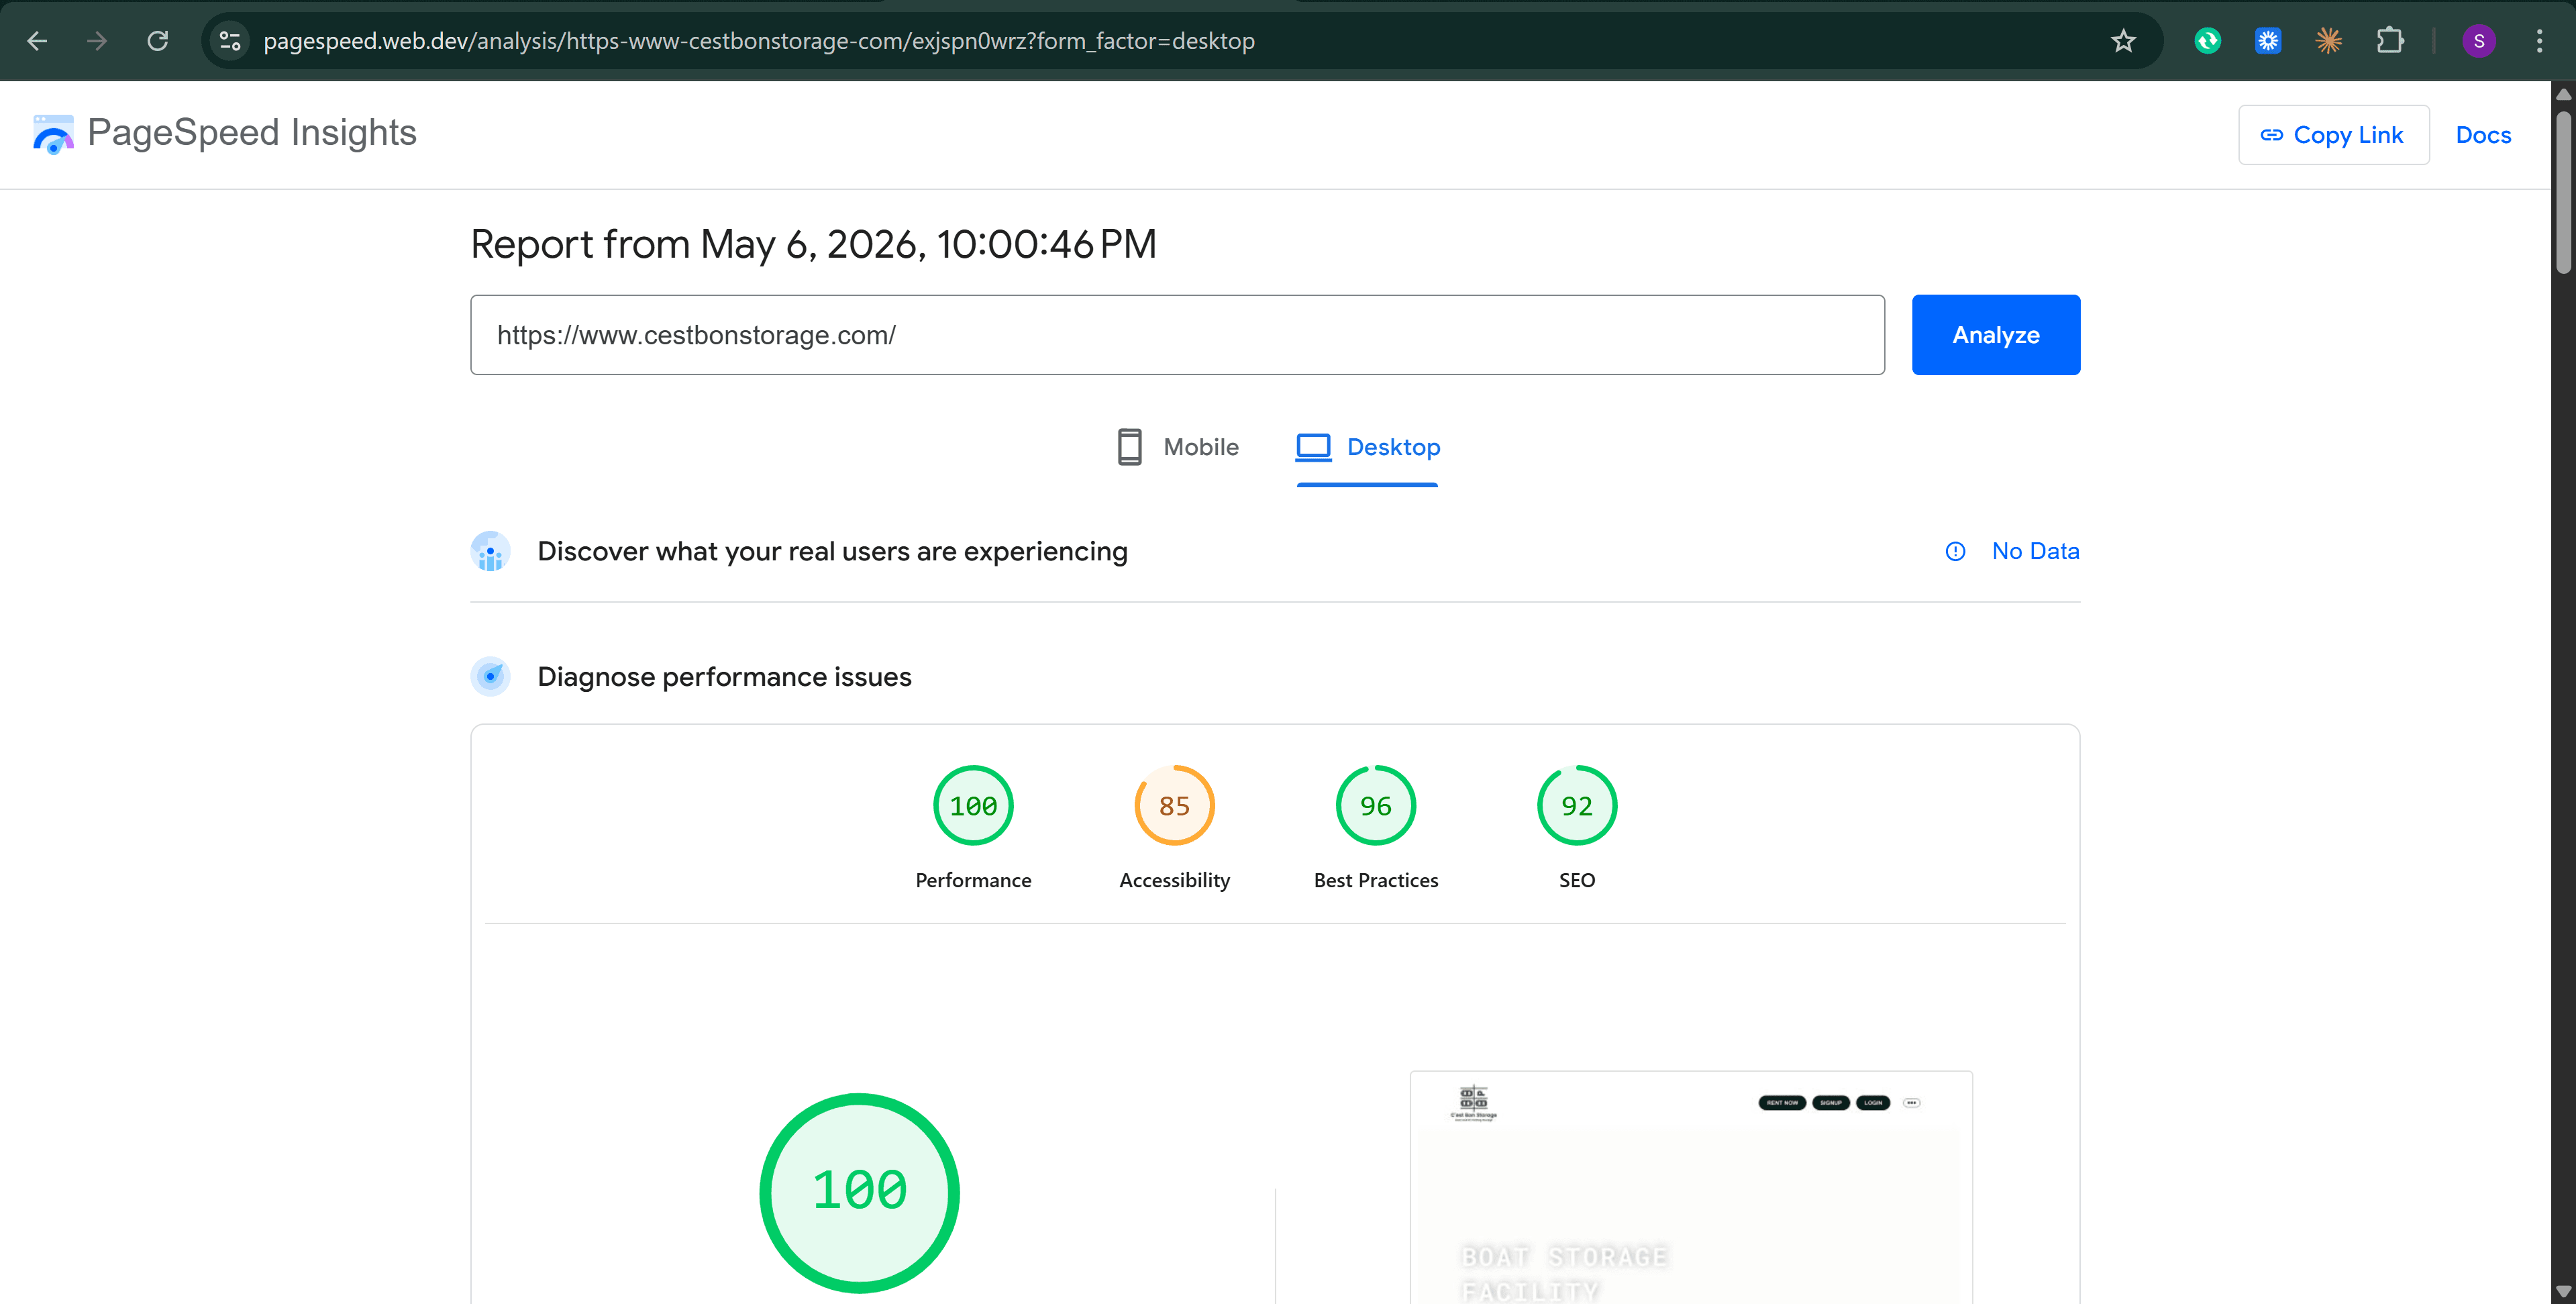Click the 'Accessibility' label

click(1174, 880)
